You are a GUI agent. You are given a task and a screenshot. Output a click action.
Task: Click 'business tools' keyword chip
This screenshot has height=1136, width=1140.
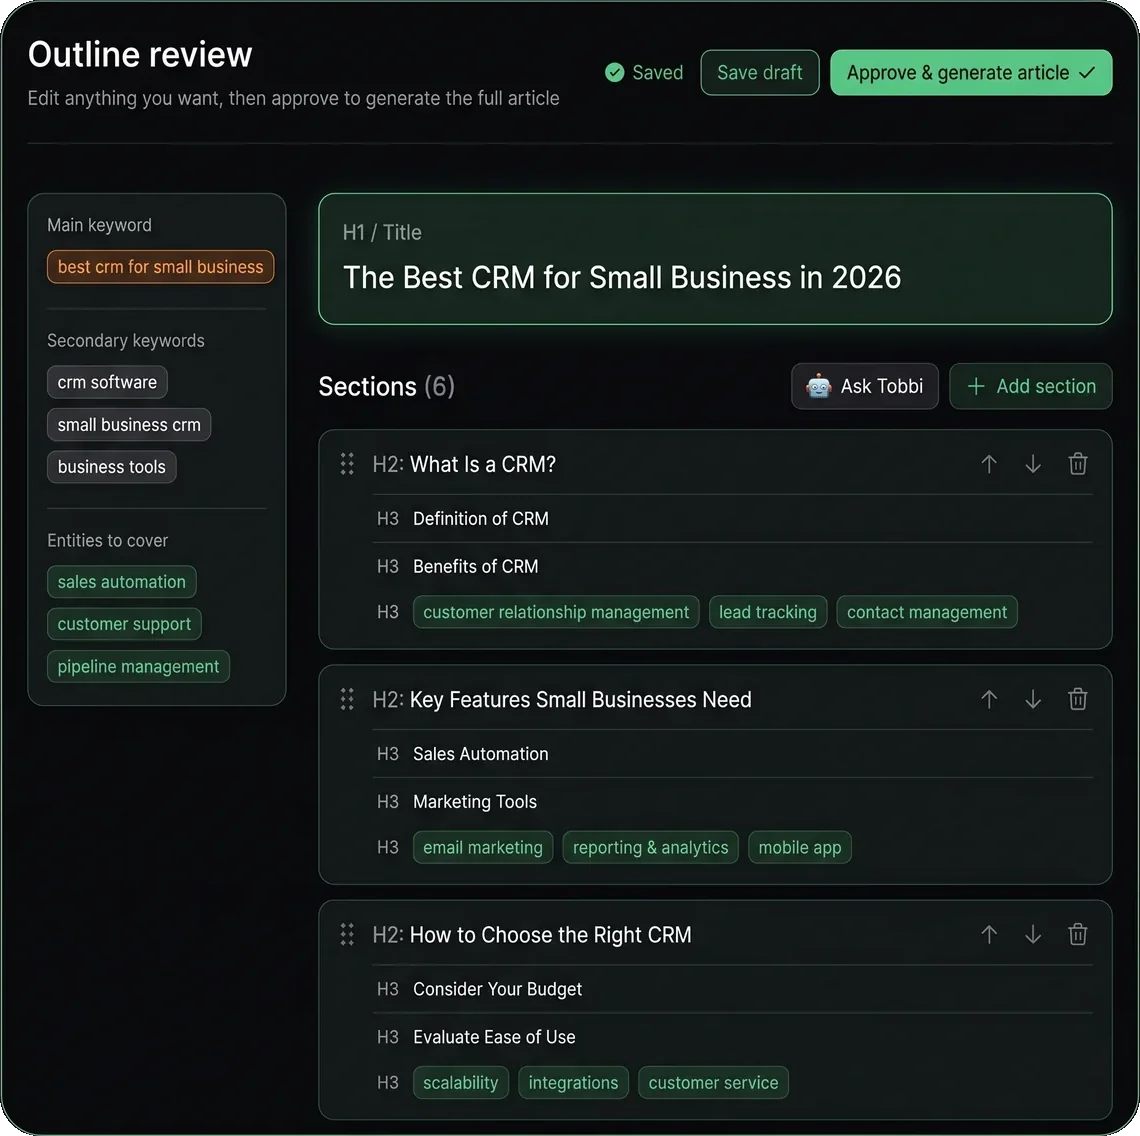pos(112,467)
